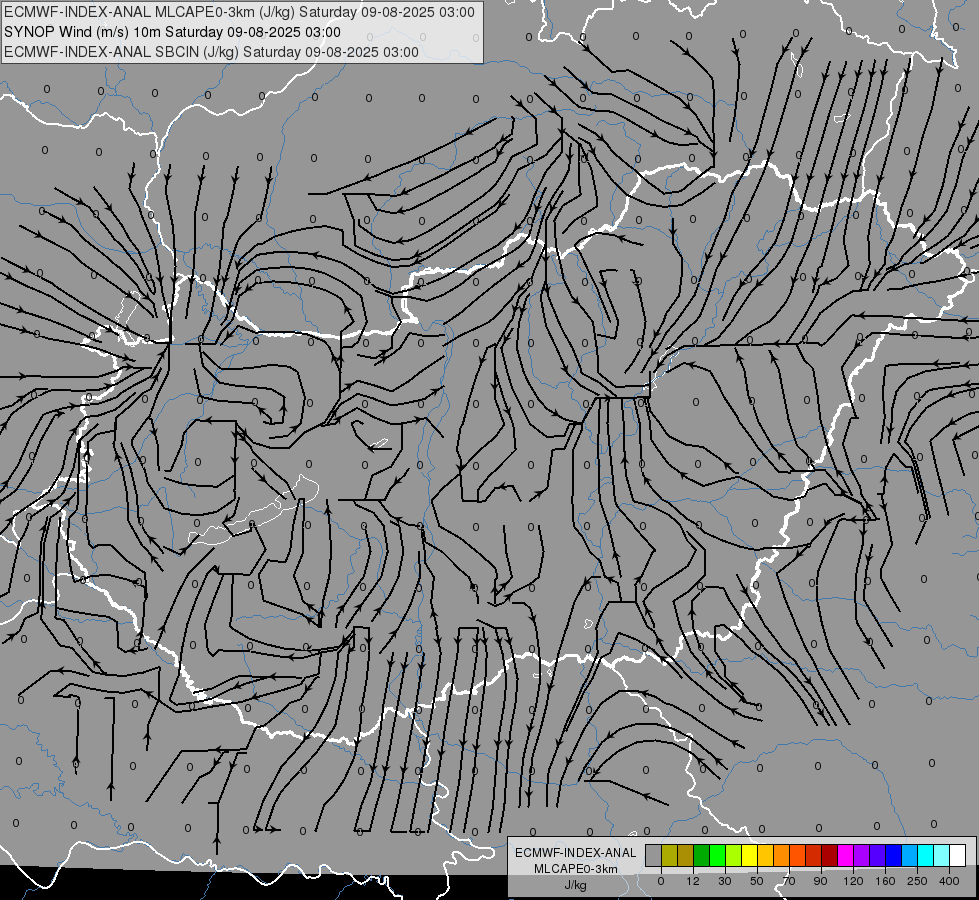The width and height of the screenshot is (979, 900).
Task: Click the lime yellow-green legend swatch
Action: click(734, 855)
